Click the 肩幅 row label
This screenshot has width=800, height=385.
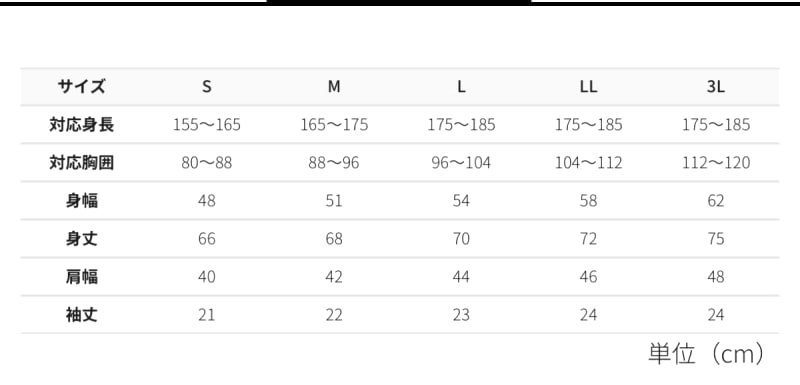[82, 277]
